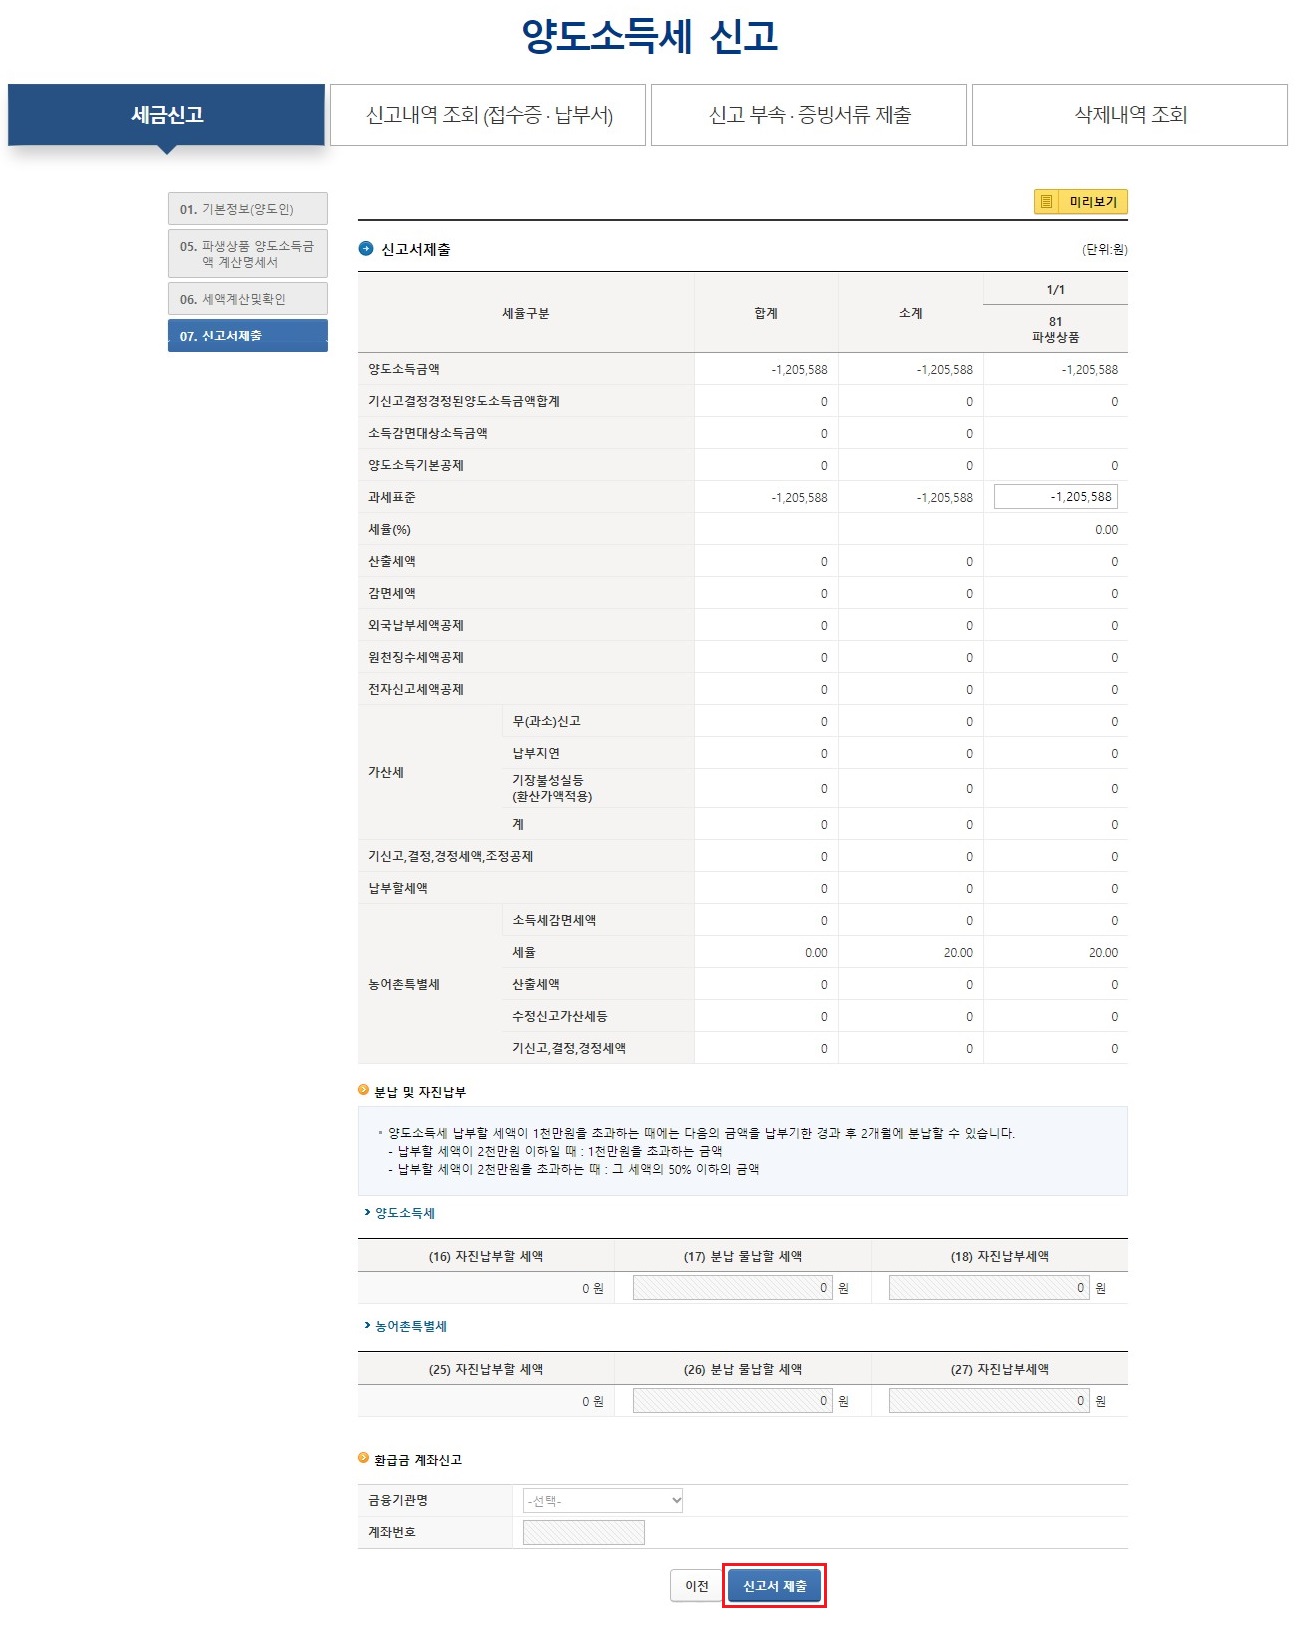Click the orange bullet icon beside 분납 및 자진납부

[x=364, y=1091]
